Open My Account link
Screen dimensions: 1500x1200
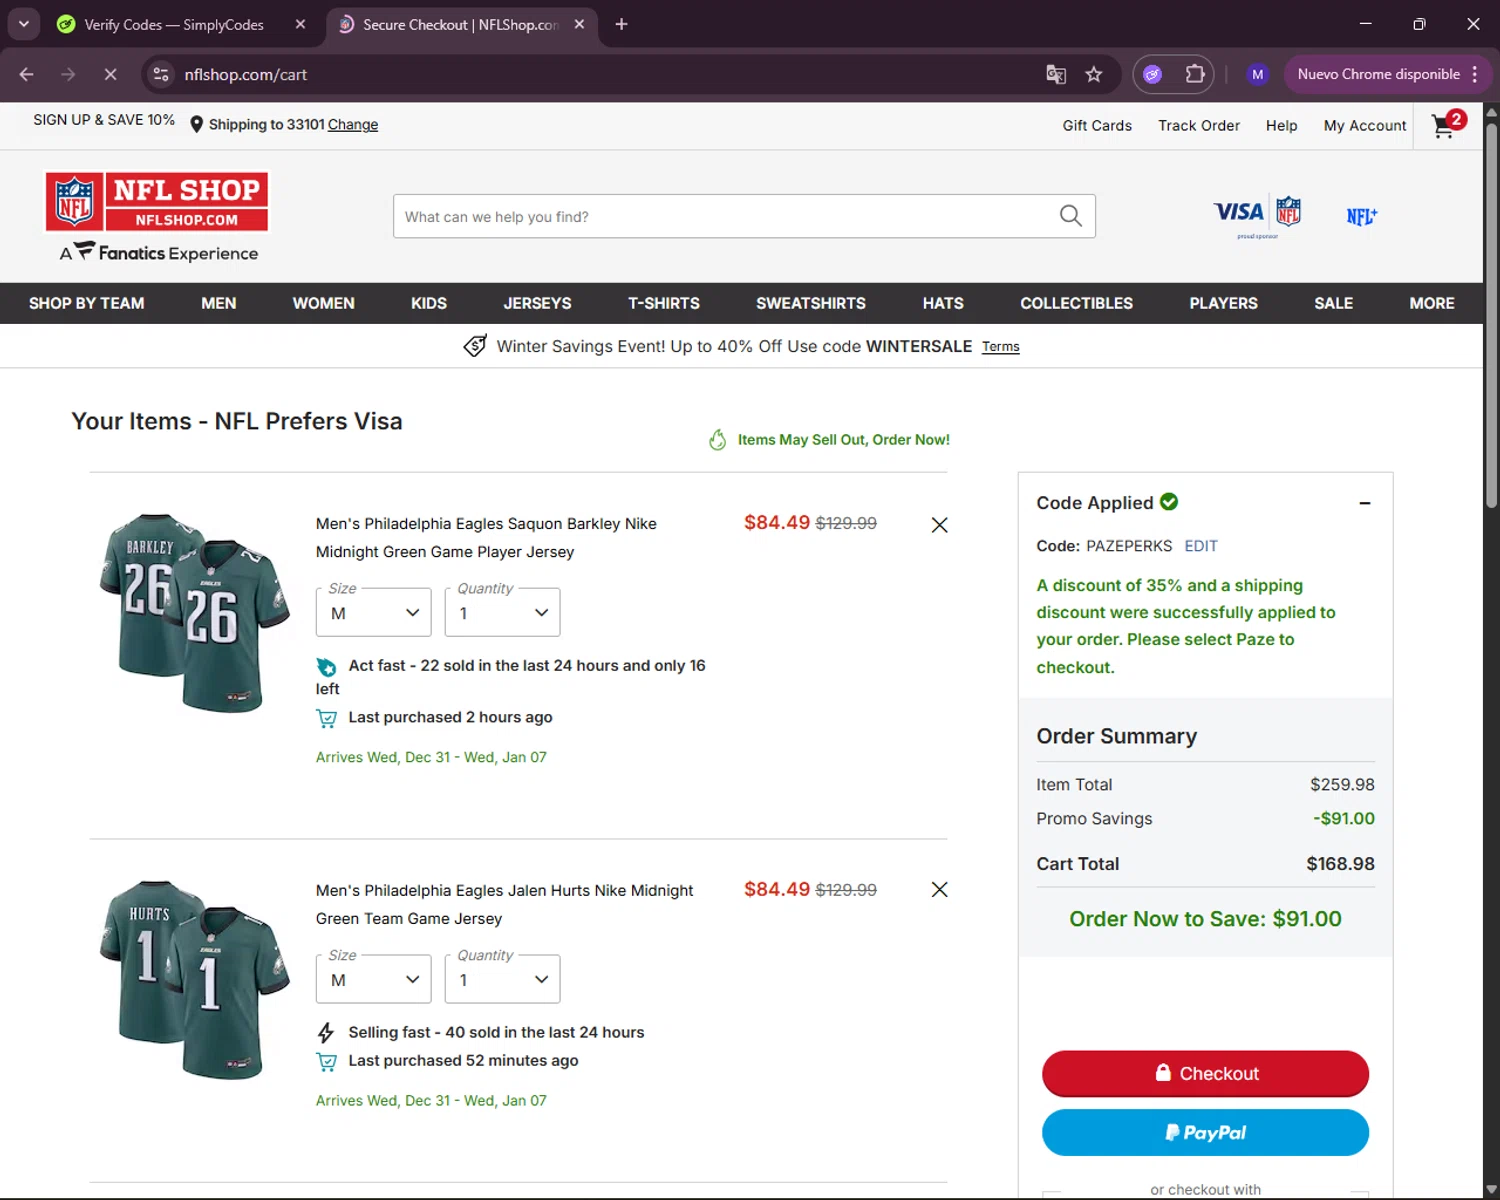pos(1365,126)
